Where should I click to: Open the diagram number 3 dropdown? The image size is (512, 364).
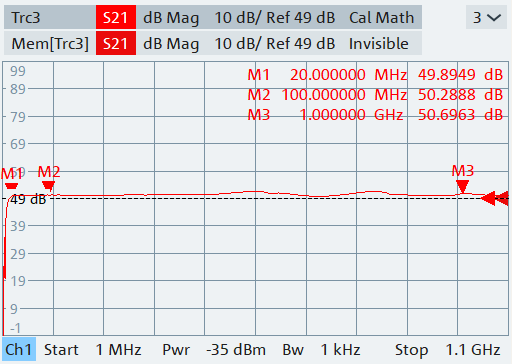pyautogui.click(x=487, y=17)
